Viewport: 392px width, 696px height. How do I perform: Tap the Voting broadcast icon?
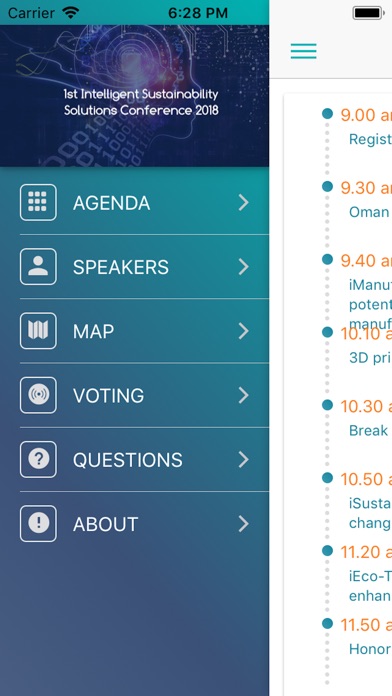pyautogui.click(x=38, y=395)
